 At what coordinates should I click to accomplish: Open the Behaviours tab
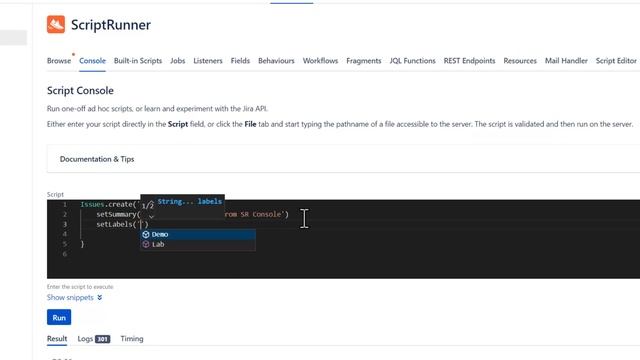point(276,61)
